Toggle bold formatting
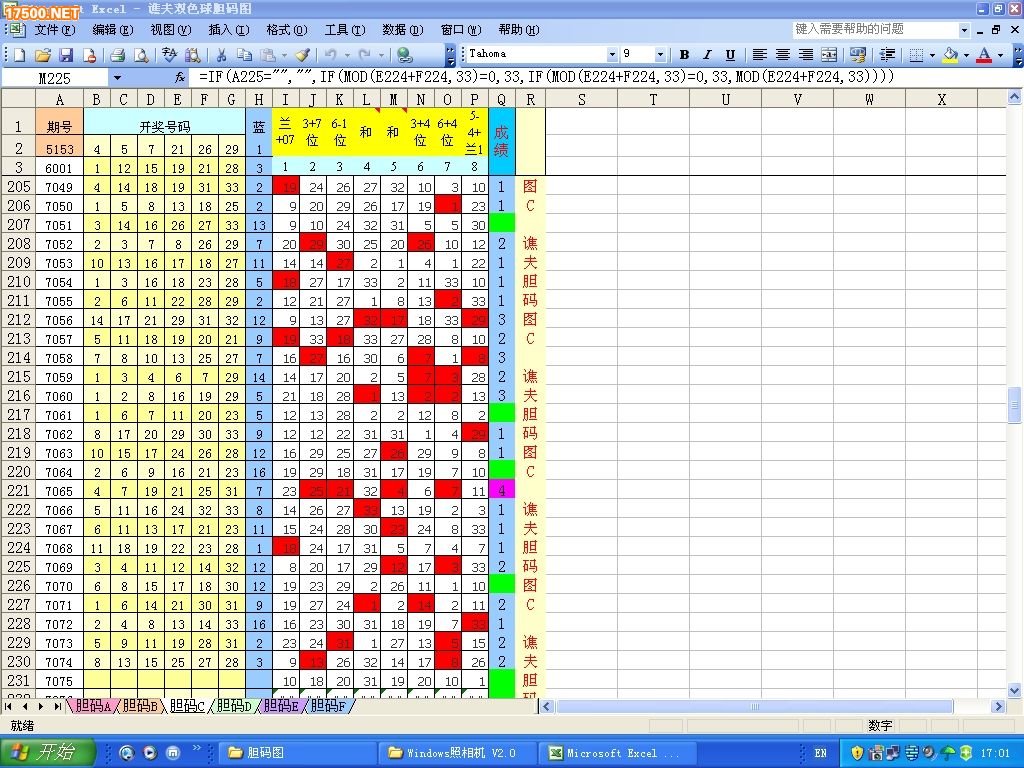This screenshot has width=1024, height=768. click(x=684, y=55)
